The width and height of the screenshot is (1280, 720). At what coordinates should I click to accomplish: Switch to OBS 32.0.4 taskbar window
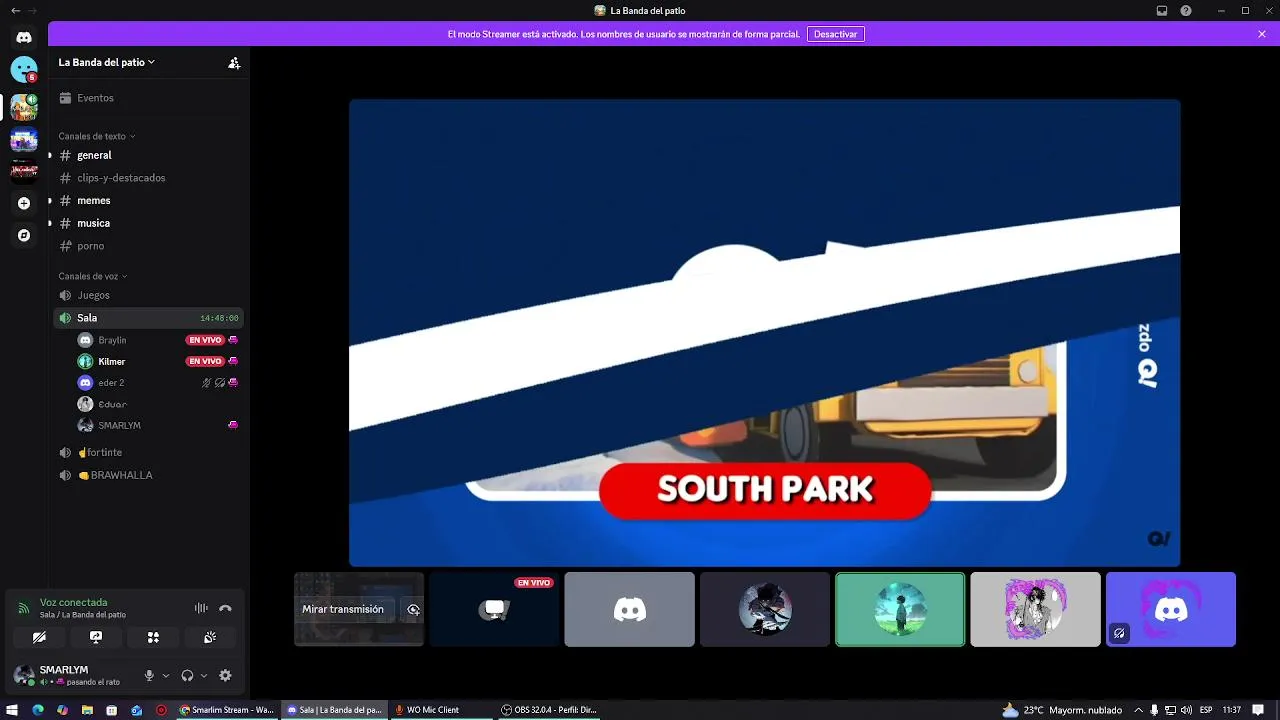[549, 710]
